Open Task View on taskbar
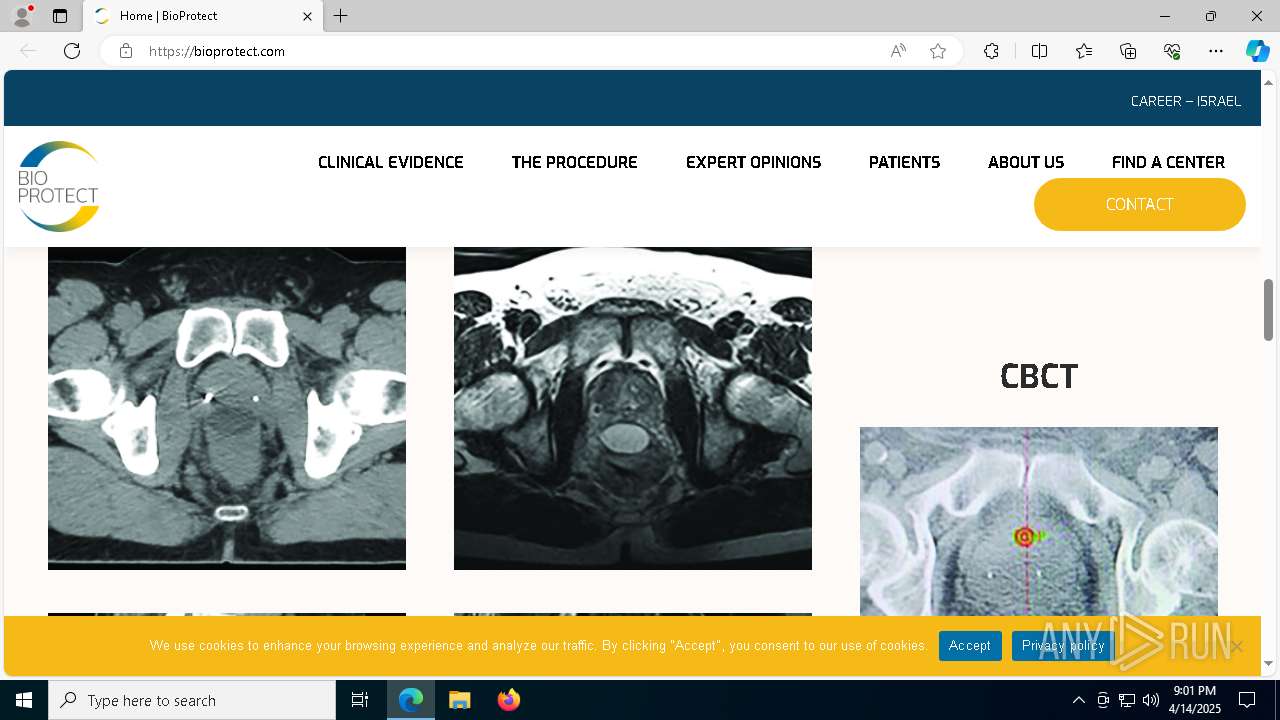The width and height of the screenshot is (1280, 720). point(360,700)
